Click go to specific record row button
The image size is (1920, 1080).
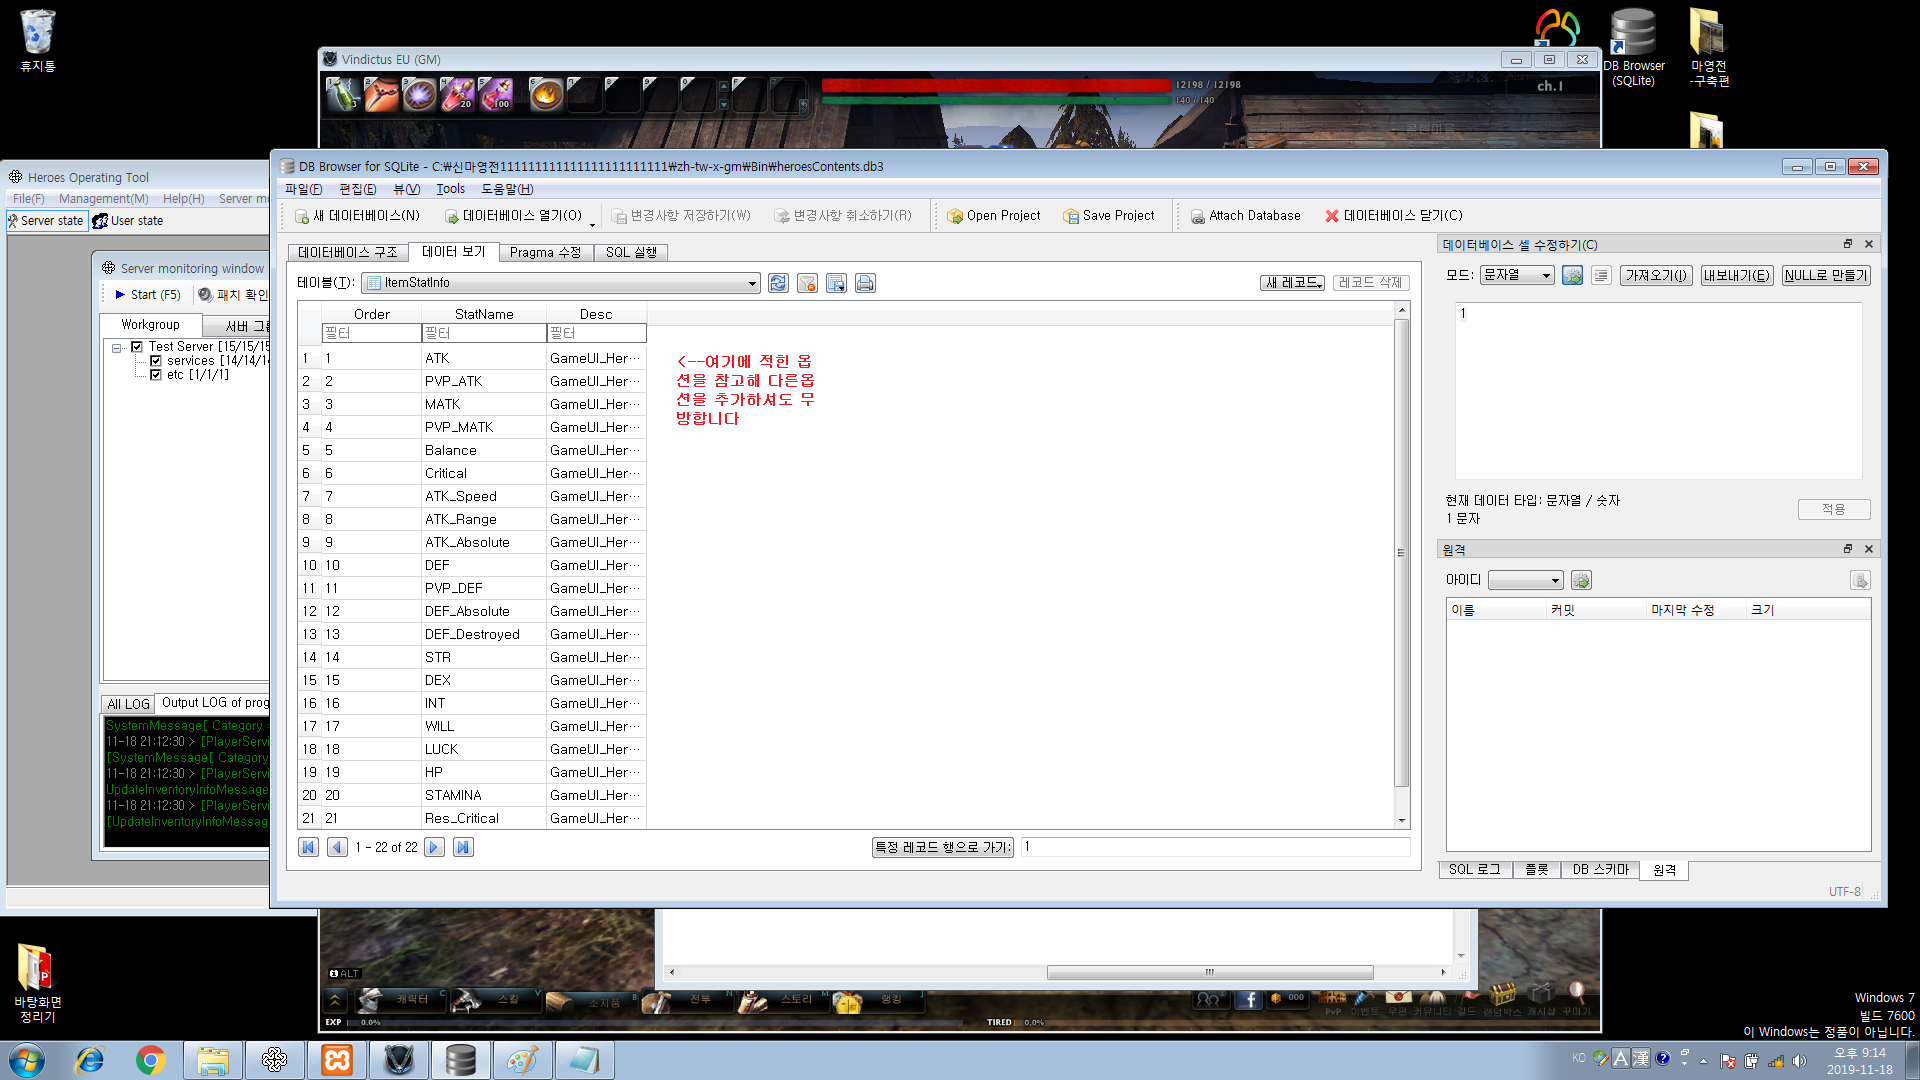click(x=943, y=847)
